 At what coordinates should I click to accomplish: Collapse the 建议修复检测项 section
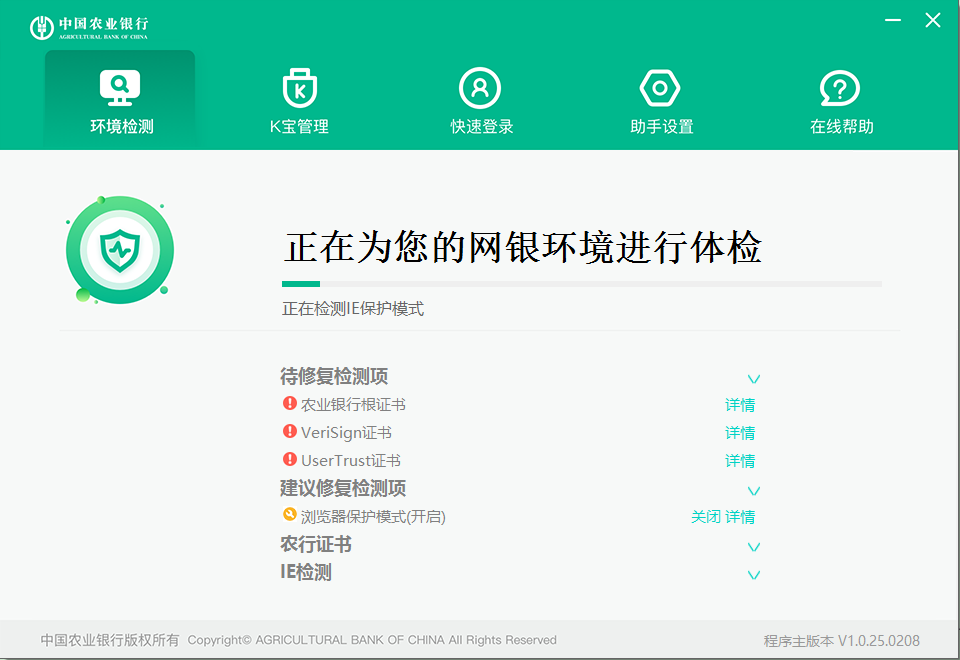[x=753, y=490]
